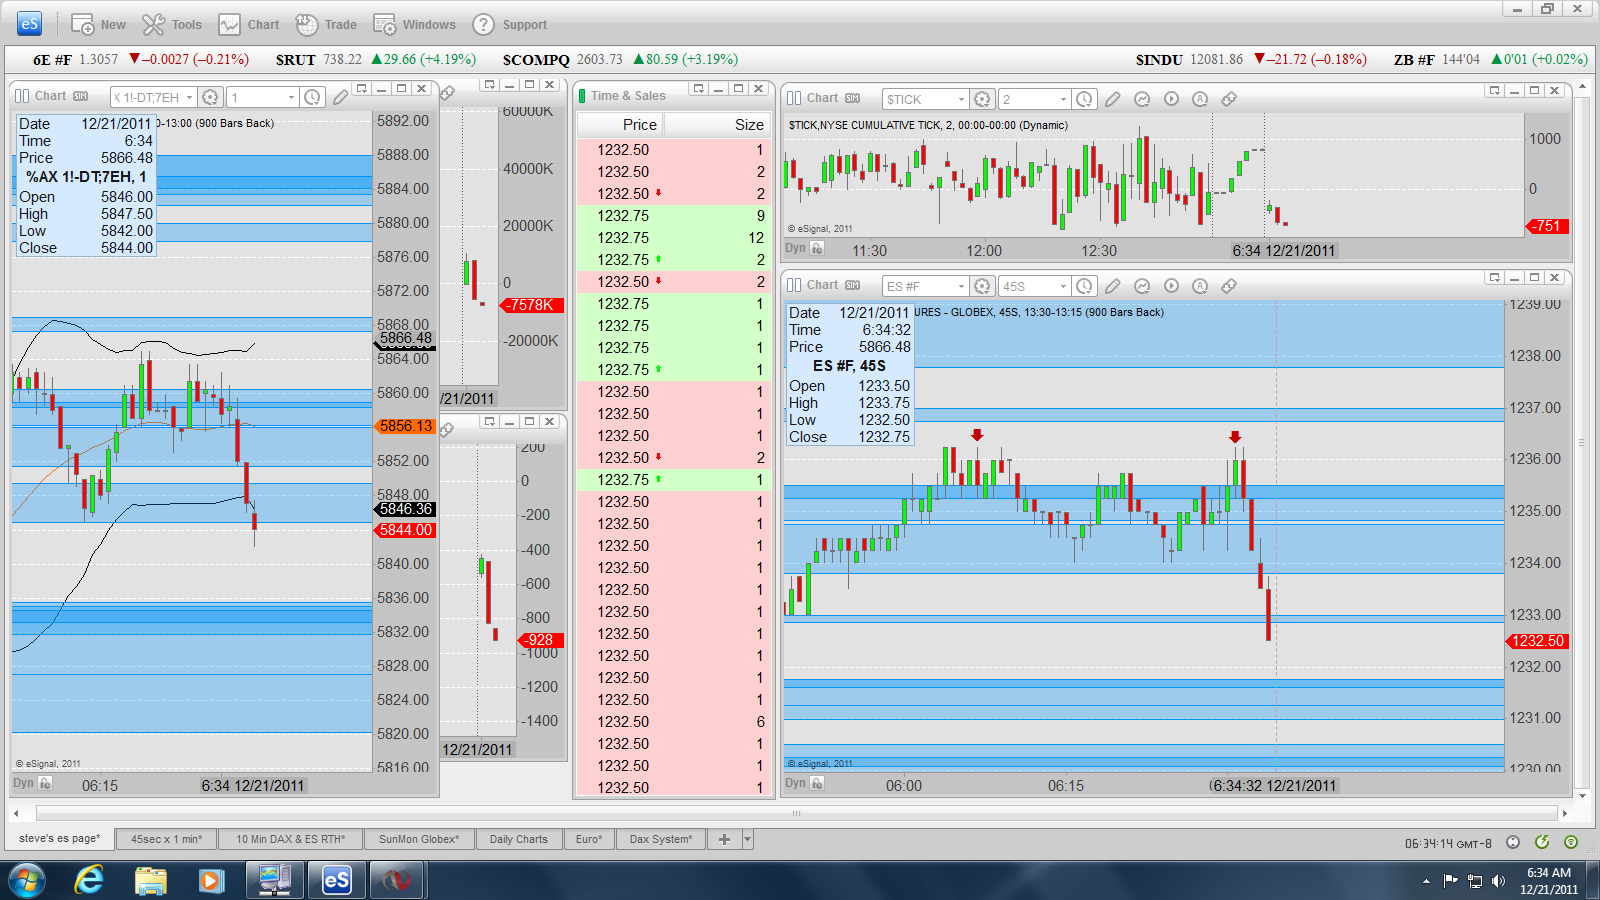Click the green check status icon in status bar

pyautogui.click(x=1542, y=842)
